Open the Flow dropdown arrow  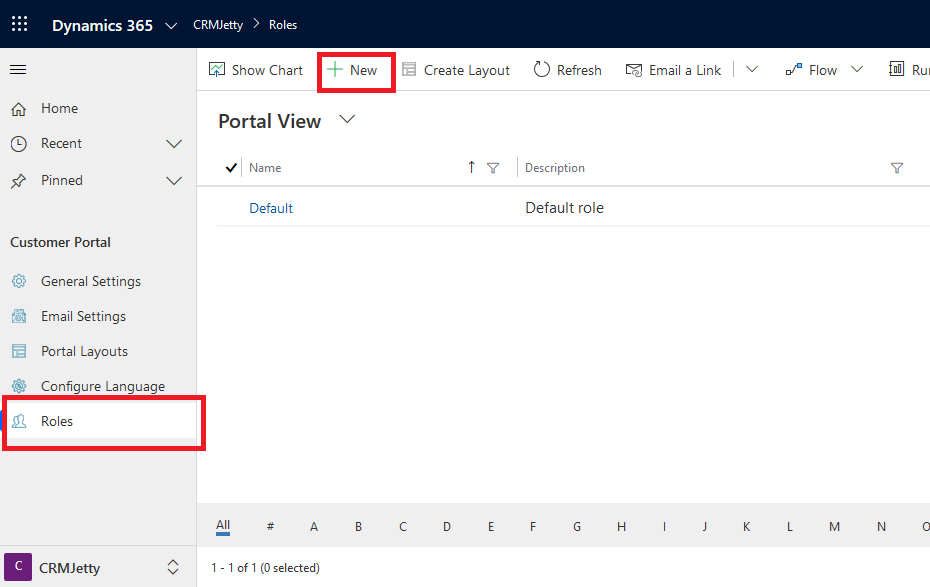pyautogui.click(x=857, y=70)
